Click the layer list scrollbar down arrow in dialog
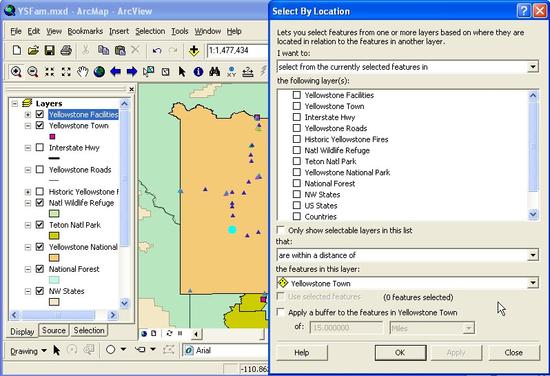 (x=533, y=214)
